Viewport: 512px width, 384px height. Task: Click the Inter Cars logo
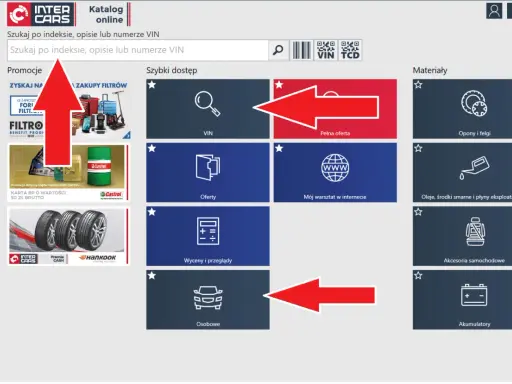coord(41,14)
